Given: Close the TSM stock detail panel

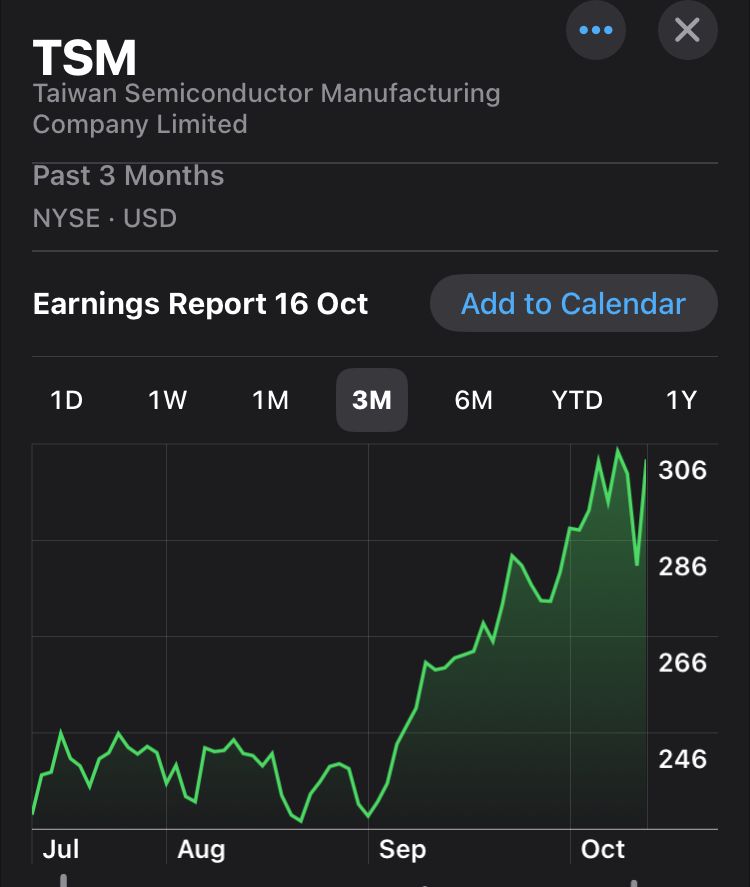Looking at the screenshot, I should click(687, 30).
